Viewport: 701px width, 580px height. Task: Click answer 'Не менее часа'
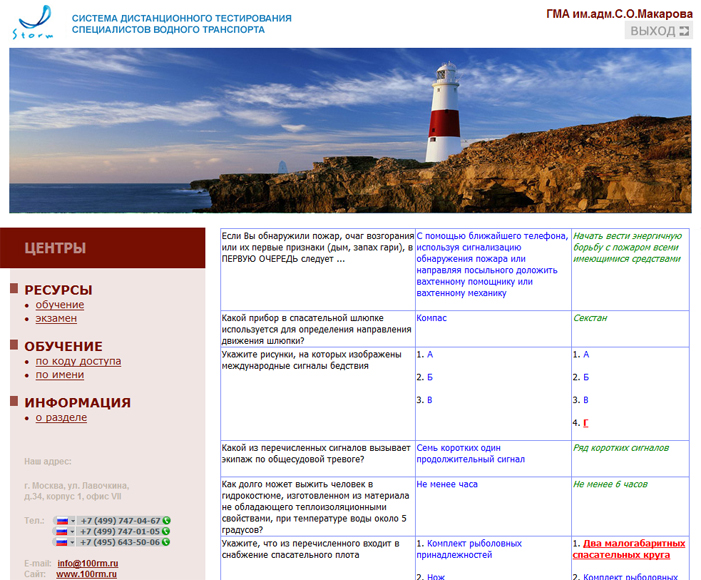447,484
